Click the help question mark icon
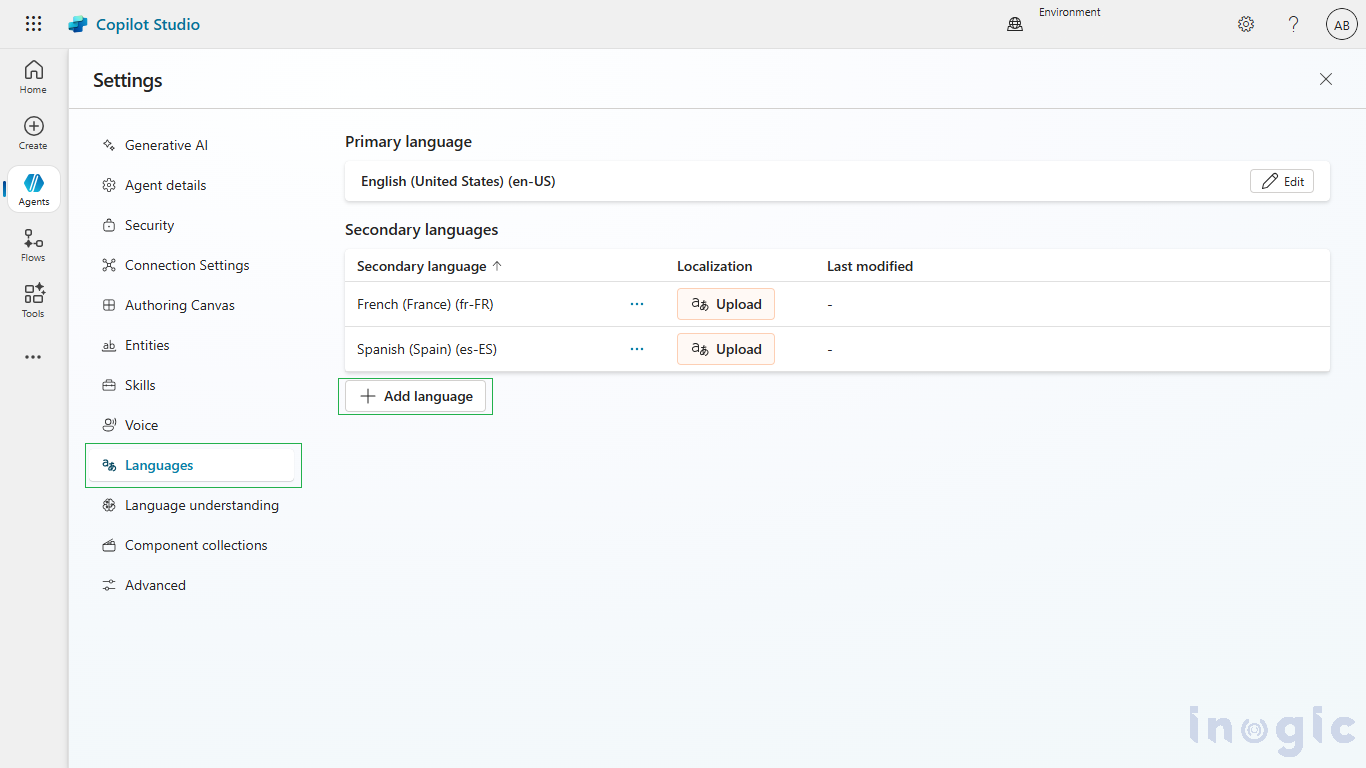Screen dimensions: 1366x768 [1293, 24]
